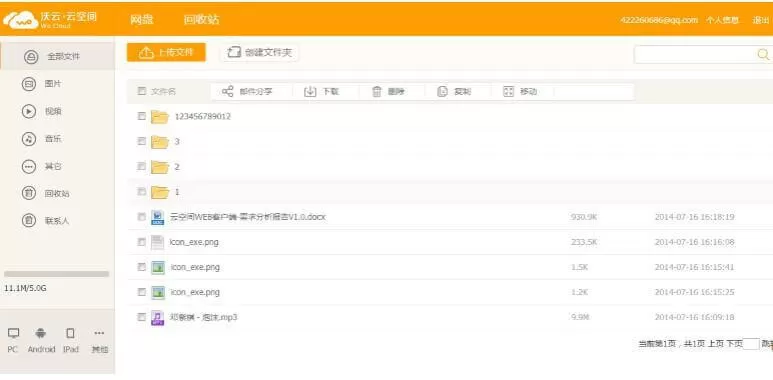Viewport: 773px width, 380px height.
Task: Click the 邮件分享 share icon in toolbar
Action: click(x=227, y=91)
